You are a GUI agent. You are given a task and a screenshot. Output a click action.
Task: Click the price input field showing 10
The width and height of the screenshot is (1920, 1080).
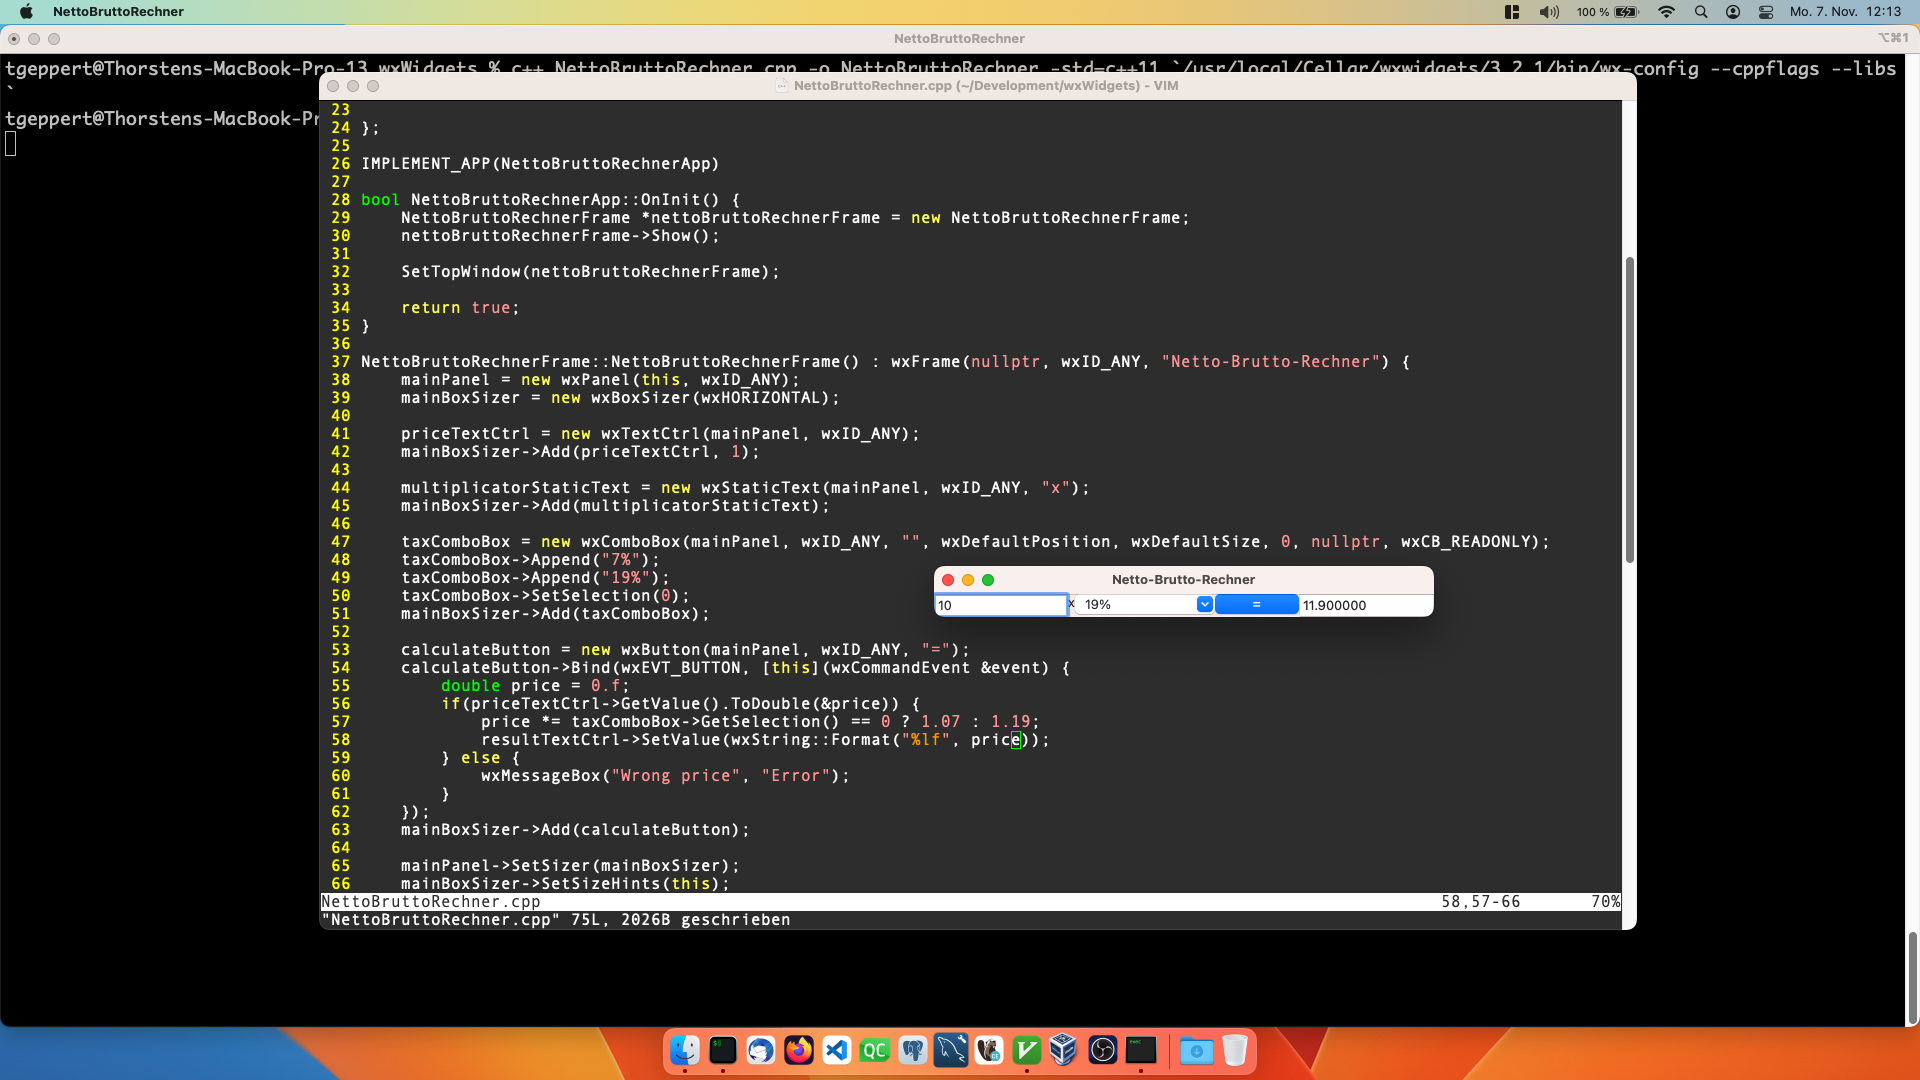999,605
